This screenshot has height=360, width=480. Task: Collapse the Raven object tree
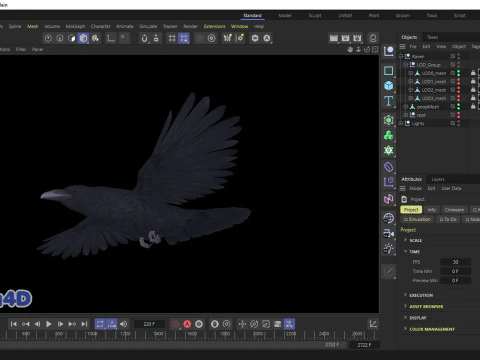click(401, 56)
